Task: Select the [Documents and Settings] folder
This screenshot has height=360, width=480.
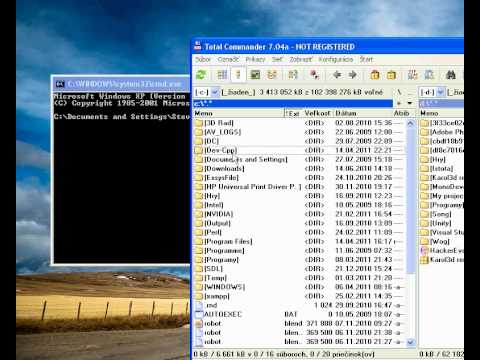Action: tap(300, 159)
